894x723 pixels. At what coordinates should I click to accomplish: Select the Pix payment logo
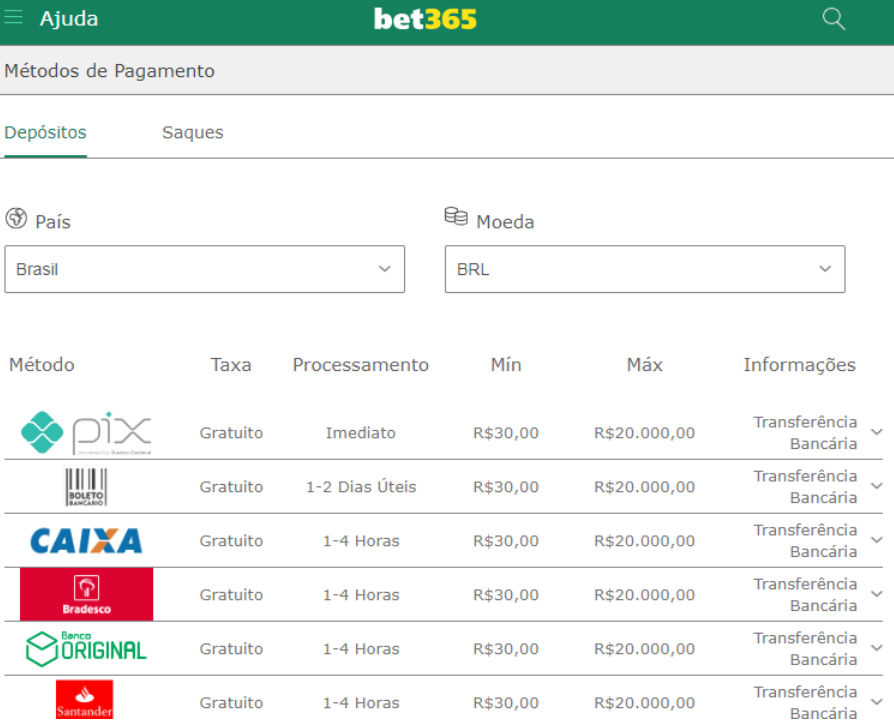(86, 433)
